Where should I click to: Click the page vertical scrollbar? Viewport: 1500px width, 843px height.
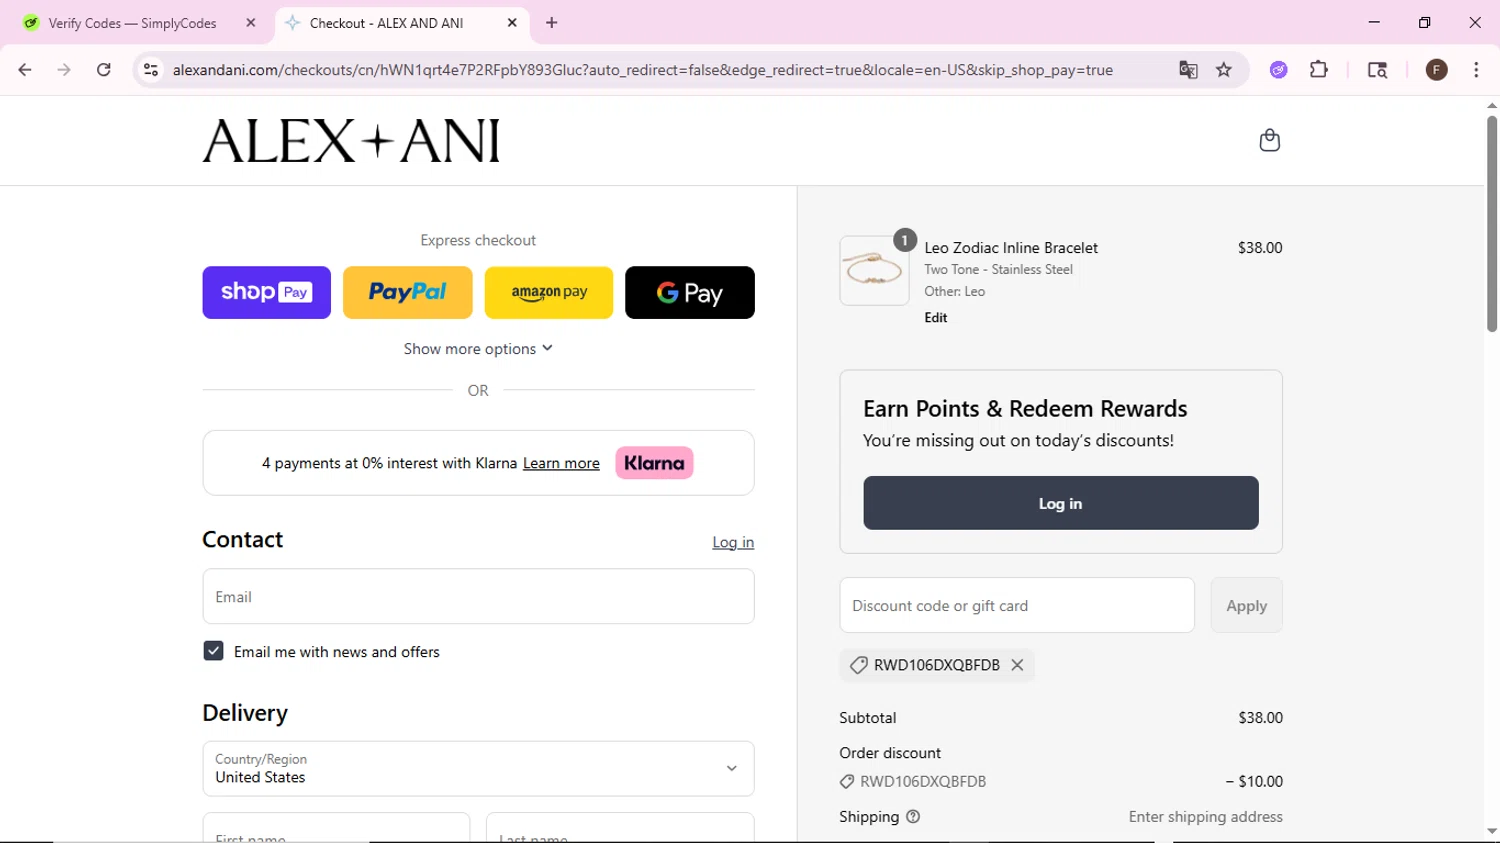pos(1492,225)
